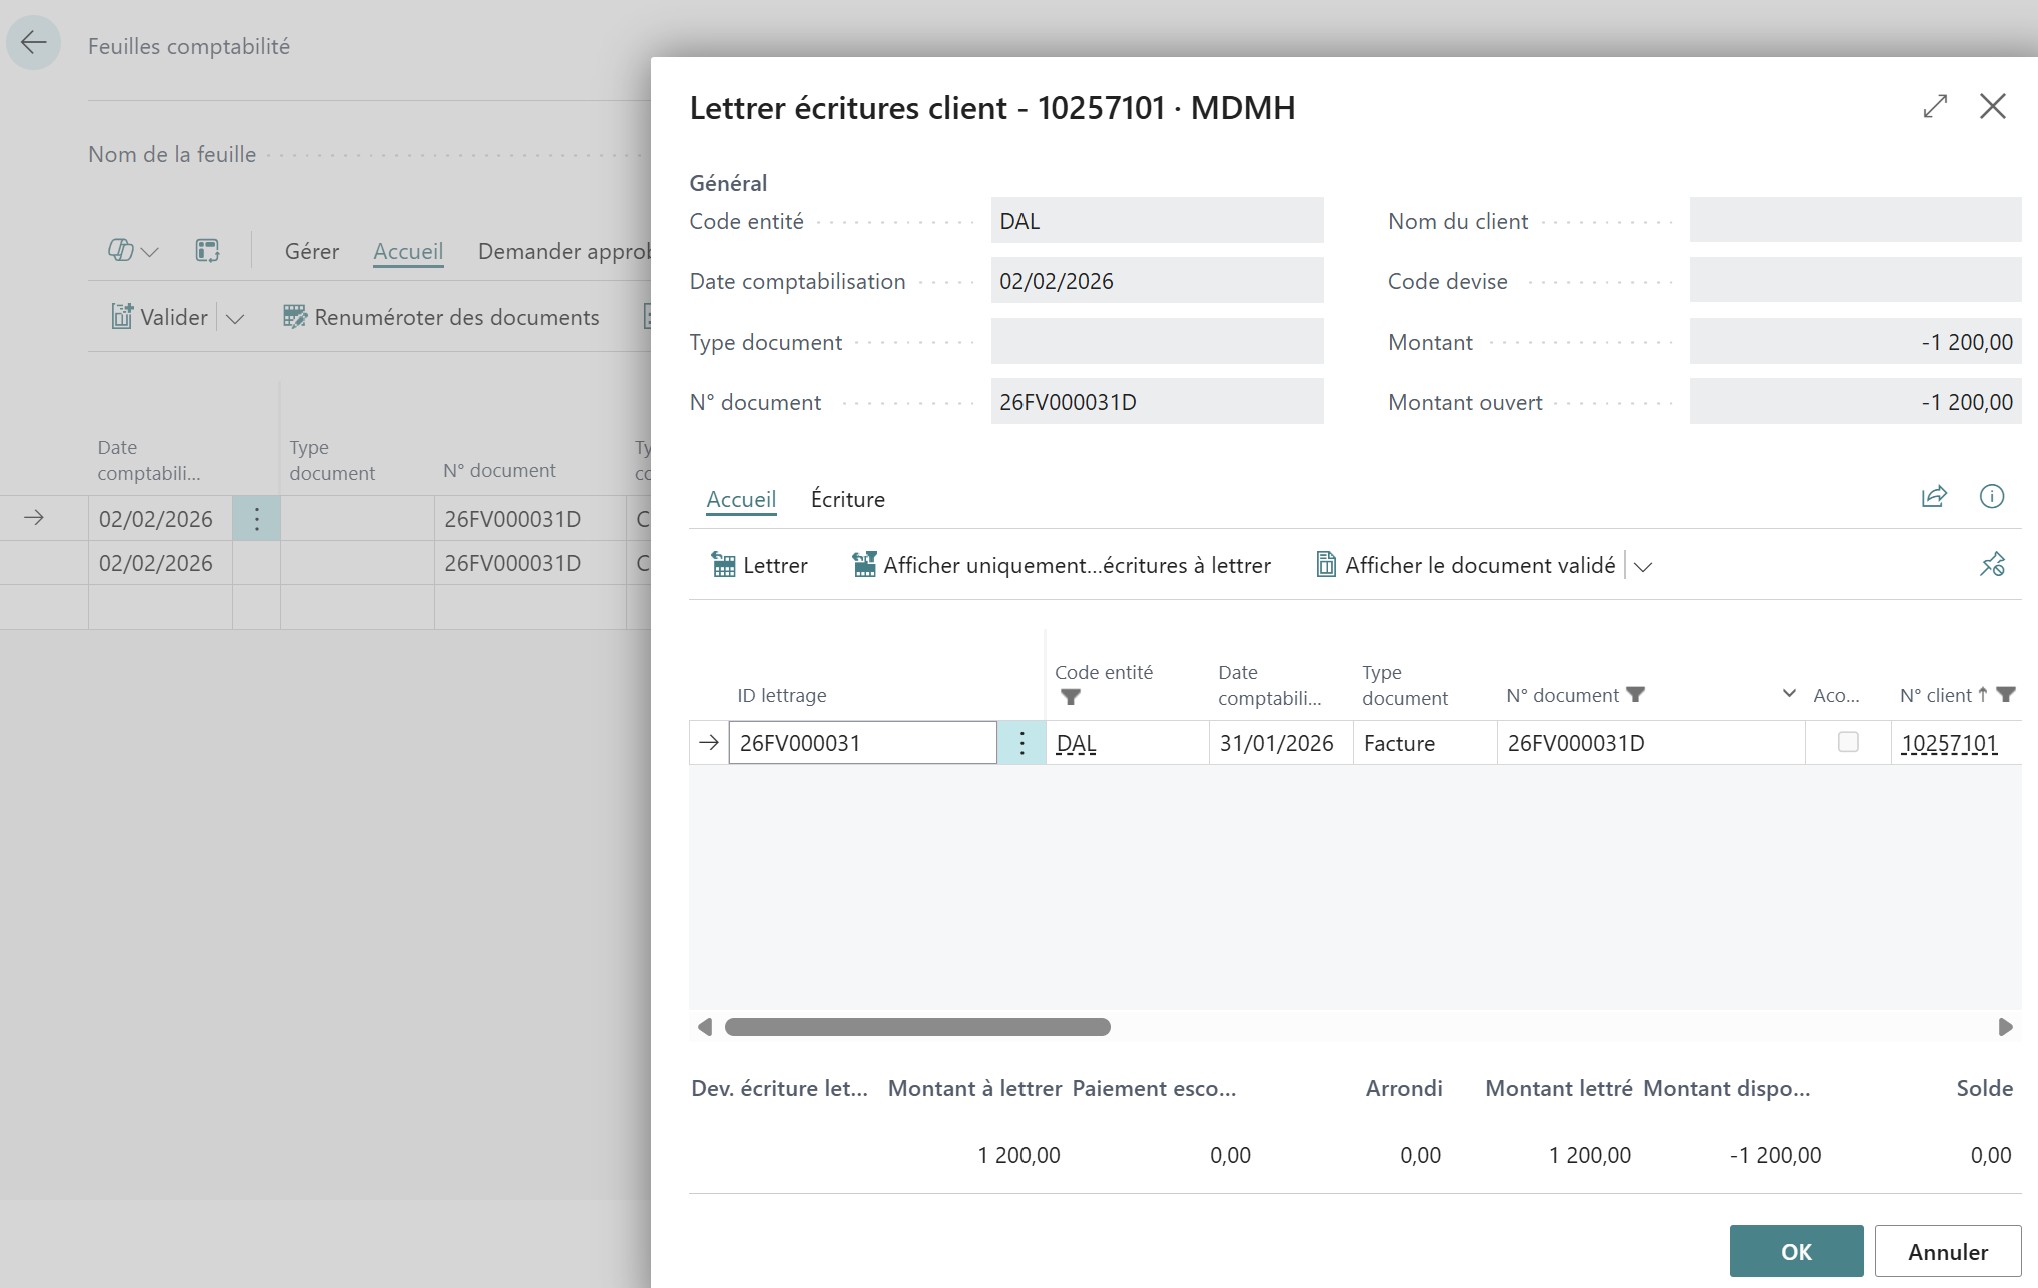Screen dimensions: 2038x1288
Task: Switch to the Écriture tab
Action: point(847,499)
